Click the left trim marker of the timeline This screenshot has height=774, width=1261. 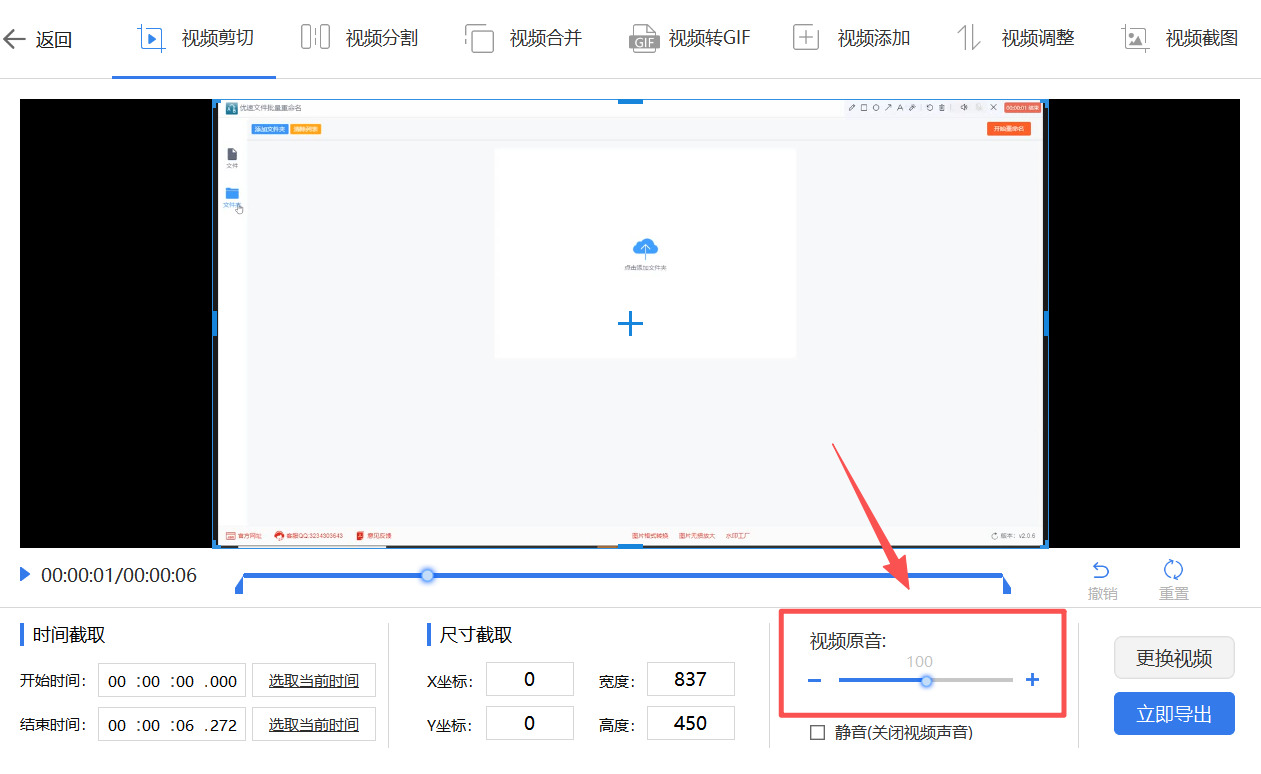coord(239,584)
